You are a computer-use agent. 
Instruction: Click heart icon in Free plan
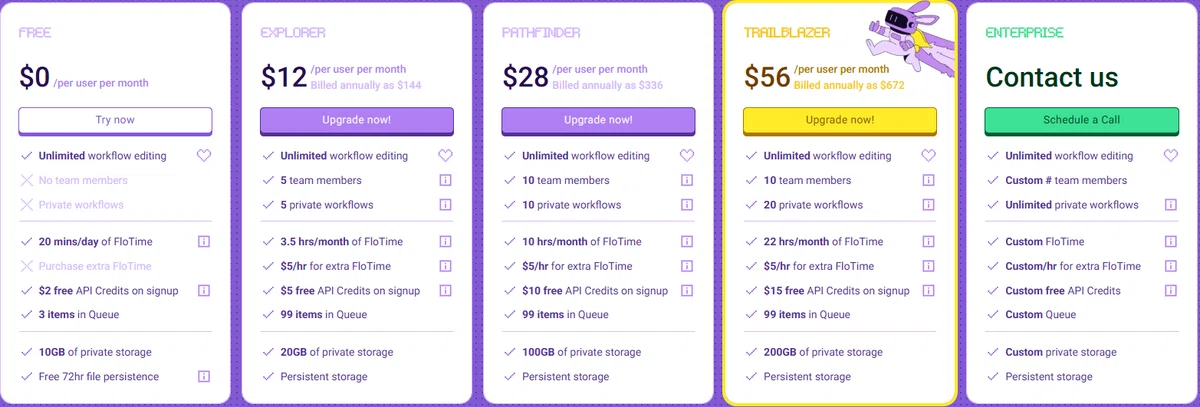(204, 156)
